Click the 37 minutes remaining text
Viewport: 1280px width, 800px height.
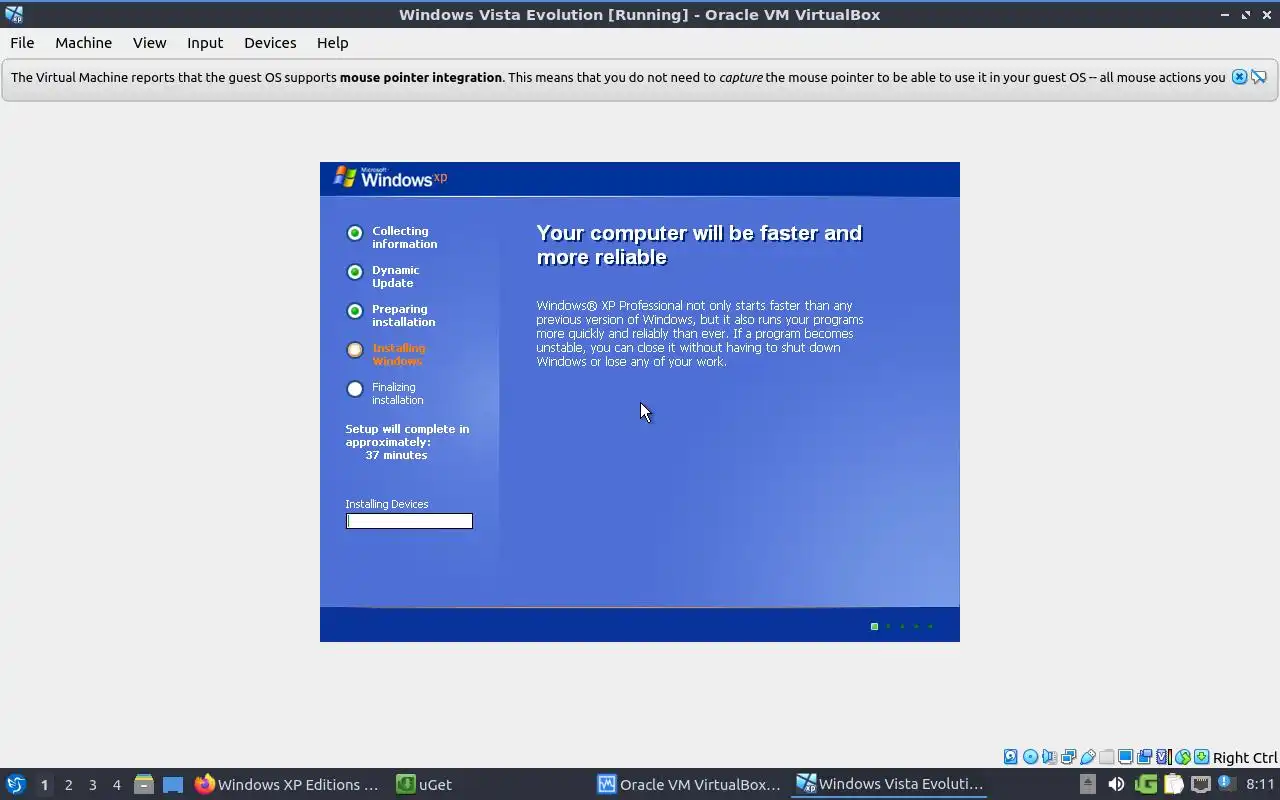point(396,455)
